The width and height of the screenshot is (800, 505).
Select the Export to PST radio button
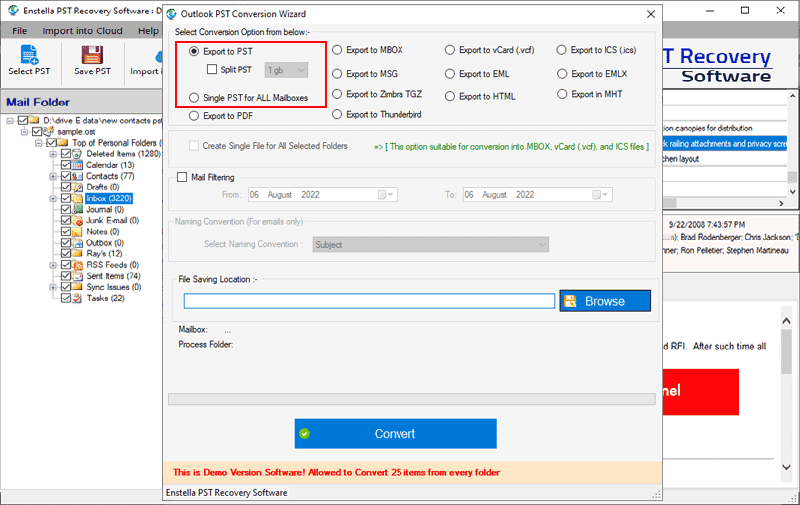[194, 52]
